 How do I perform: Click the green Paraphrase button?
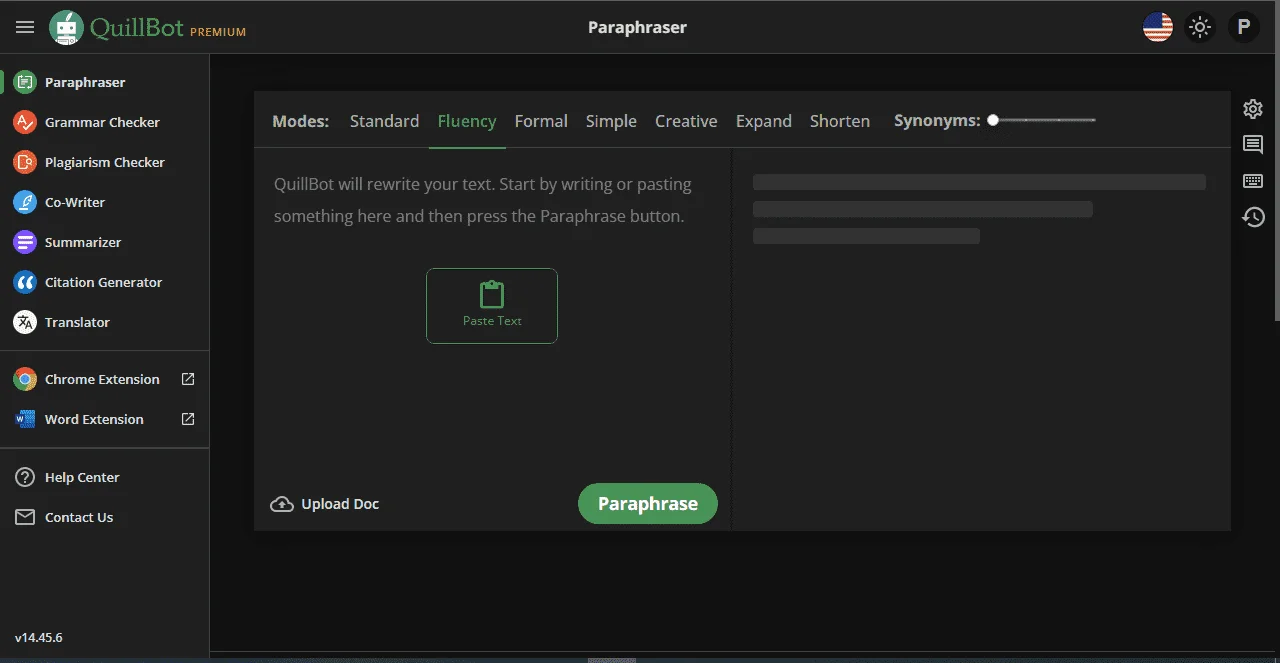pyautogui.click(x=648, y=504)
